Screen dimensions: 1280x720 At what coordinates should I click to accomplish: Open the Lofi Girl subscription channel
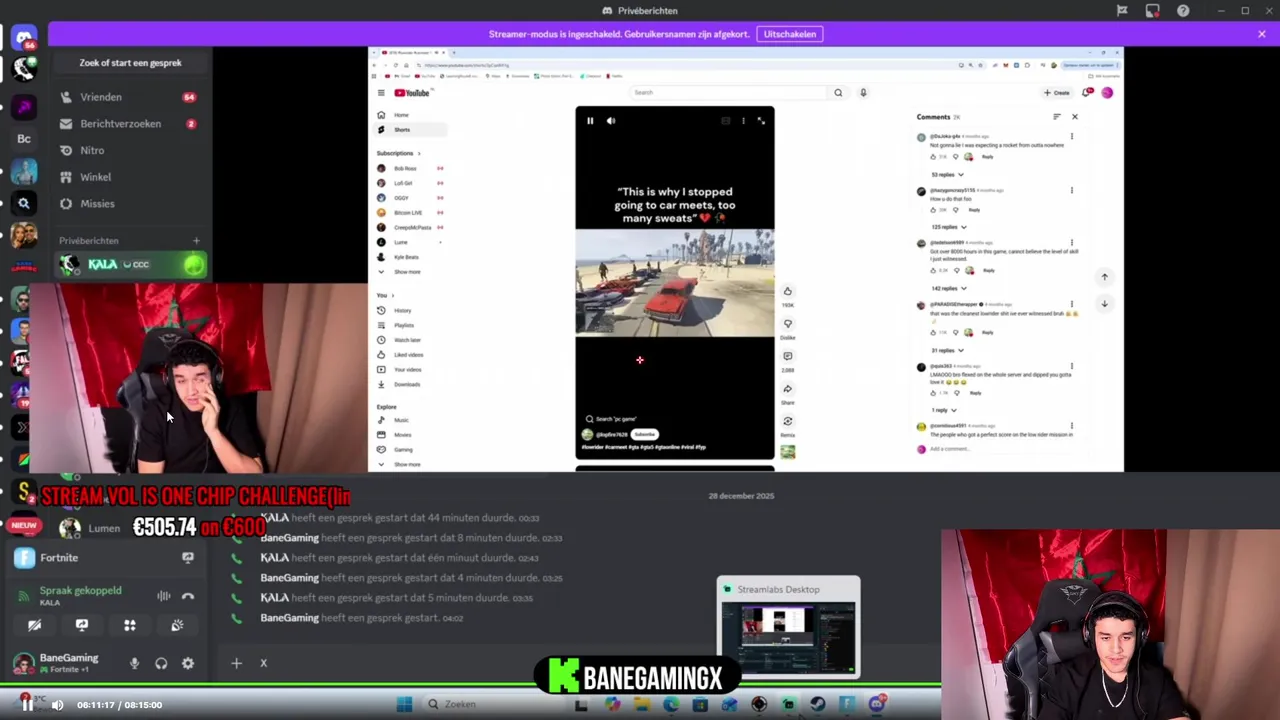(410, 183)
